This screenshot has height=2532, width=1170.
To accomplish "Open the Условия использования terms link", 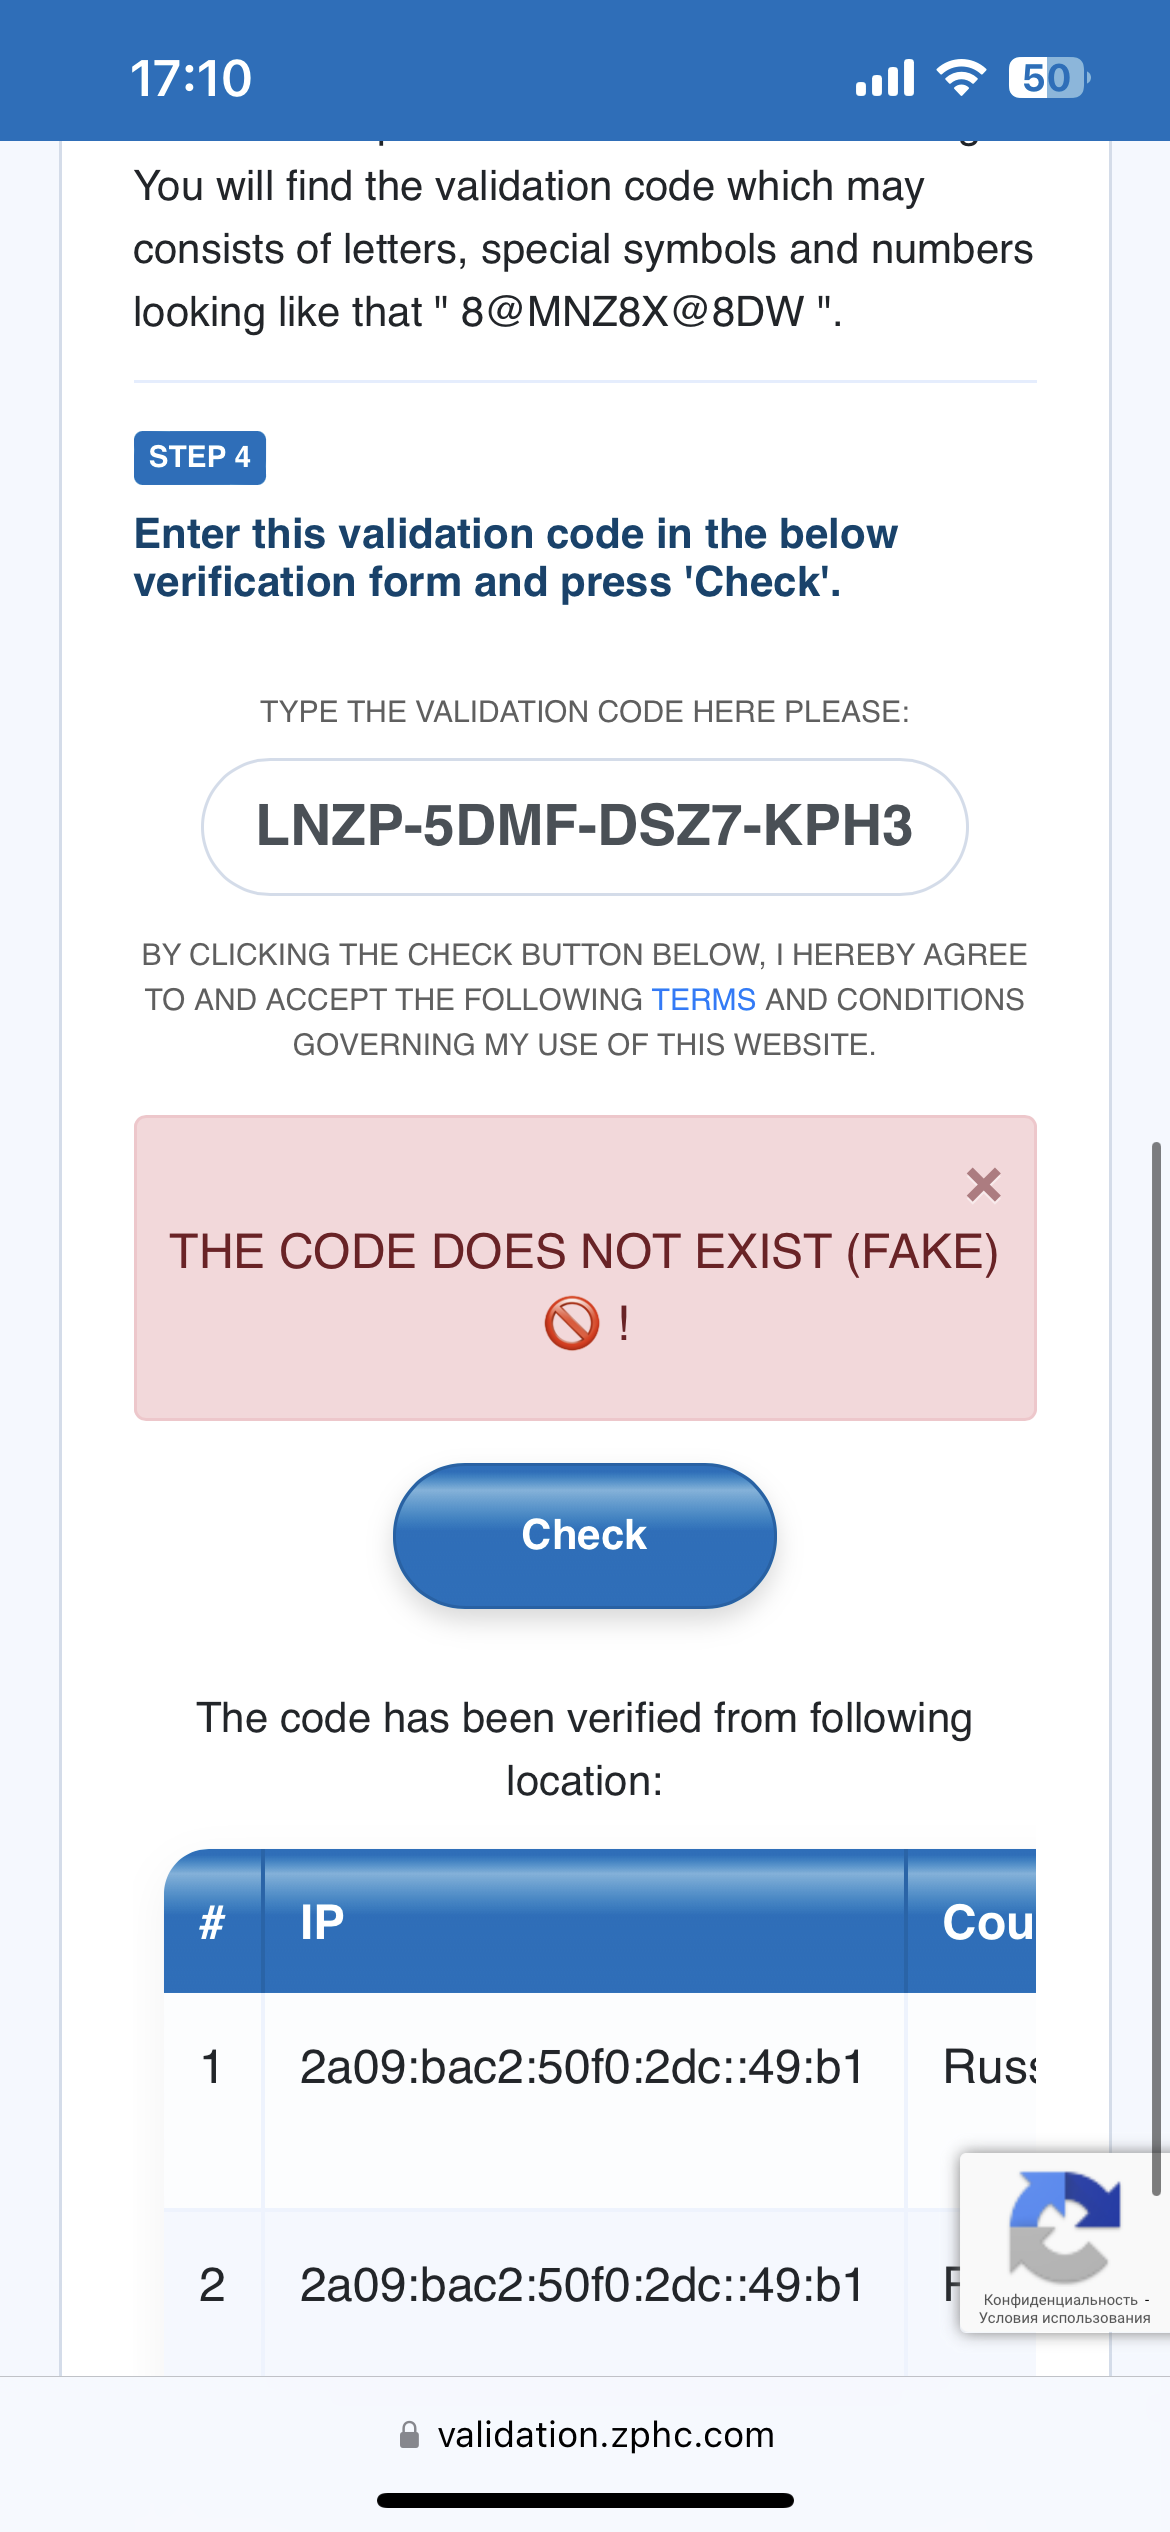I will pos(1064,2318).
